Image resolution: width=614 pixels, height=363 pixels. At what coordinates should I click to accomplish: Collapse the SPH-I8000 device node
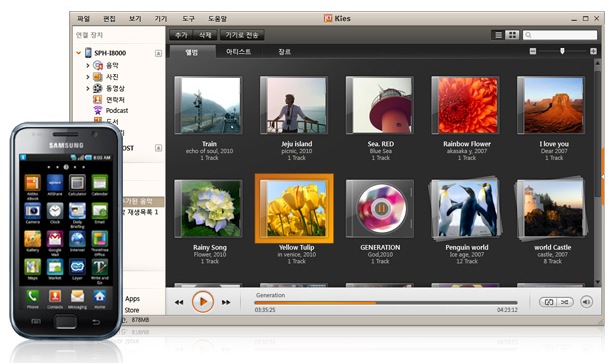(79, 53)
